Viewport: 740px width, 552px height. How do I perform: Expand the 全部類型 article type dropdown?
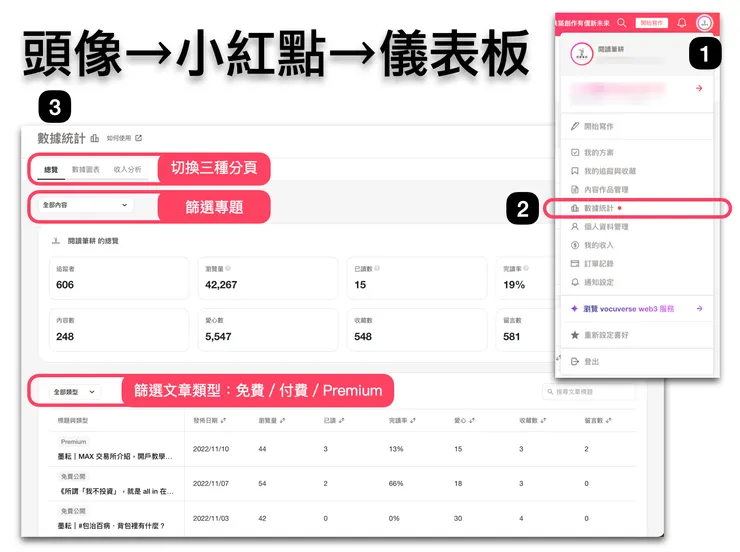[75, 392]
